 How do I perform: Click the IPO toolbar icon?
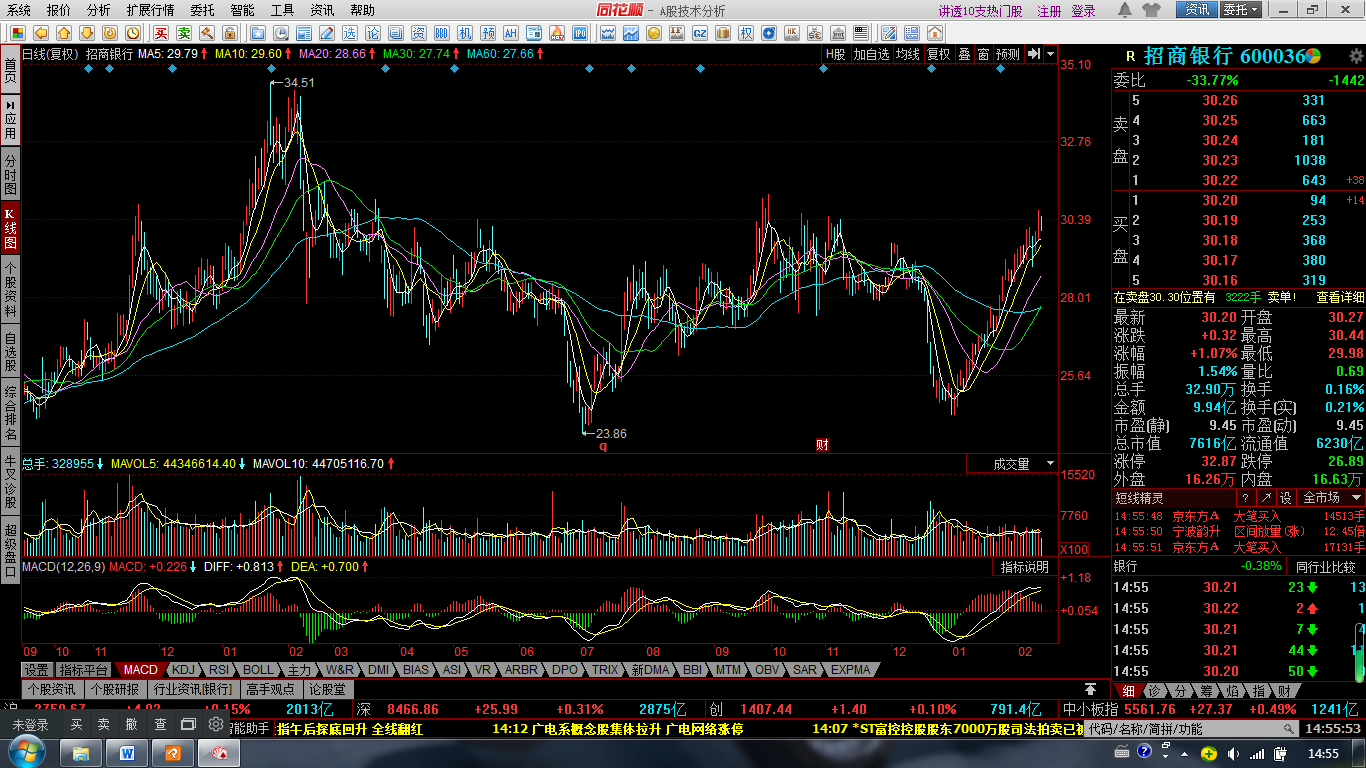[580, 33]
